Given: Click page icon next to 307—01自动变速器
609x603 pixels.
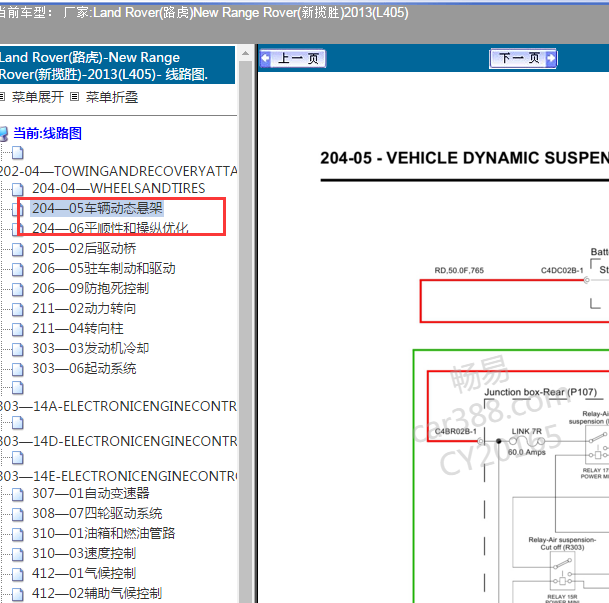Looking at the screenshot, I should [17, 494].
